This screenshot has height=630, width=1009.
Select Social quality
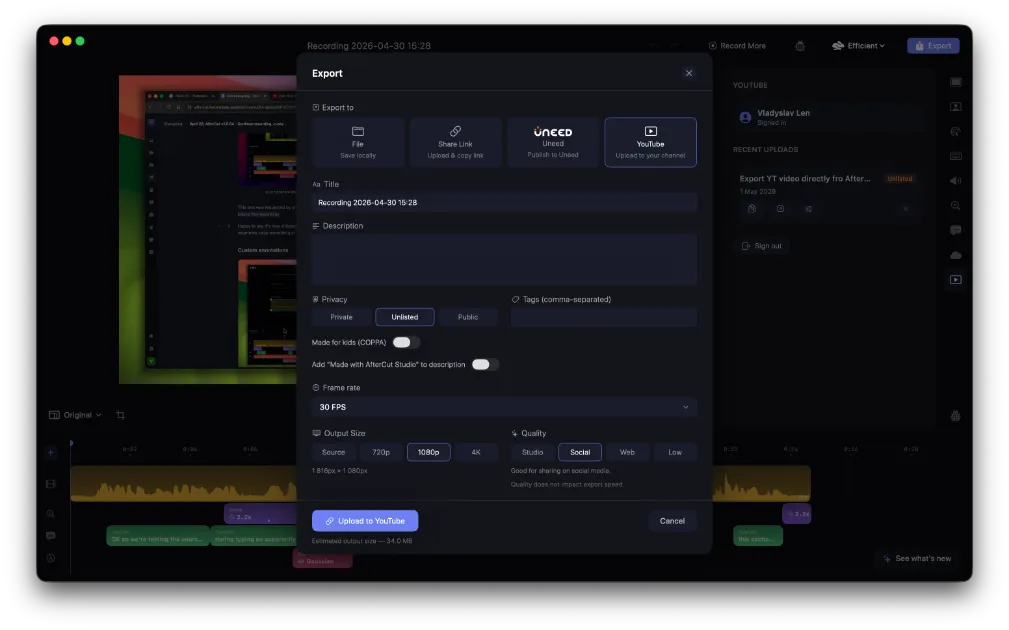(580, 452)
